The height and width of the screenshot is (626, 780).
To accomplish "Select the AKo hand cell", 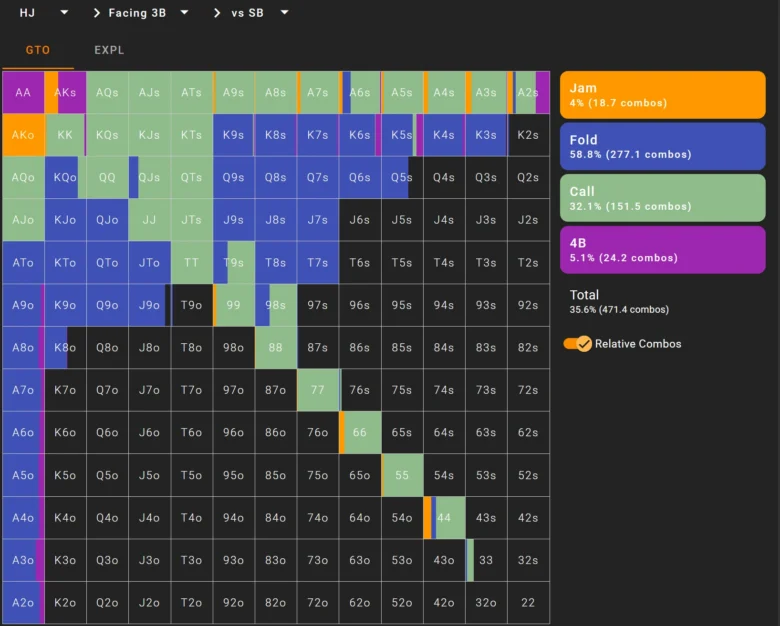I will (23, 135).
